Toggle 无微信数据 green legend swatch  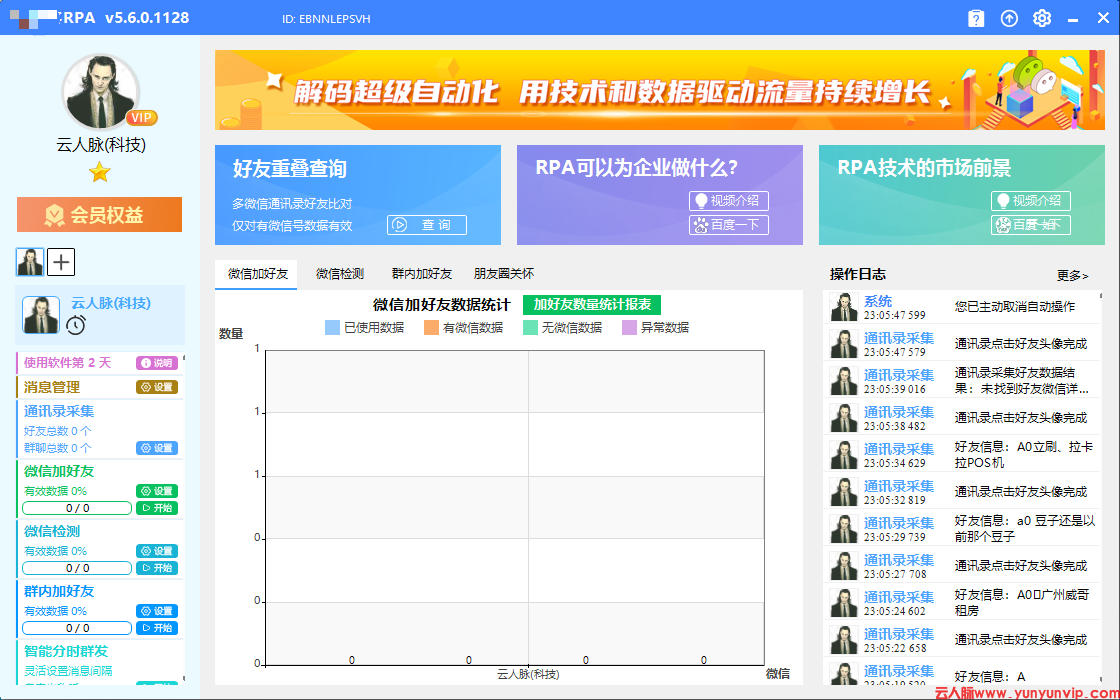pos(529,328)
